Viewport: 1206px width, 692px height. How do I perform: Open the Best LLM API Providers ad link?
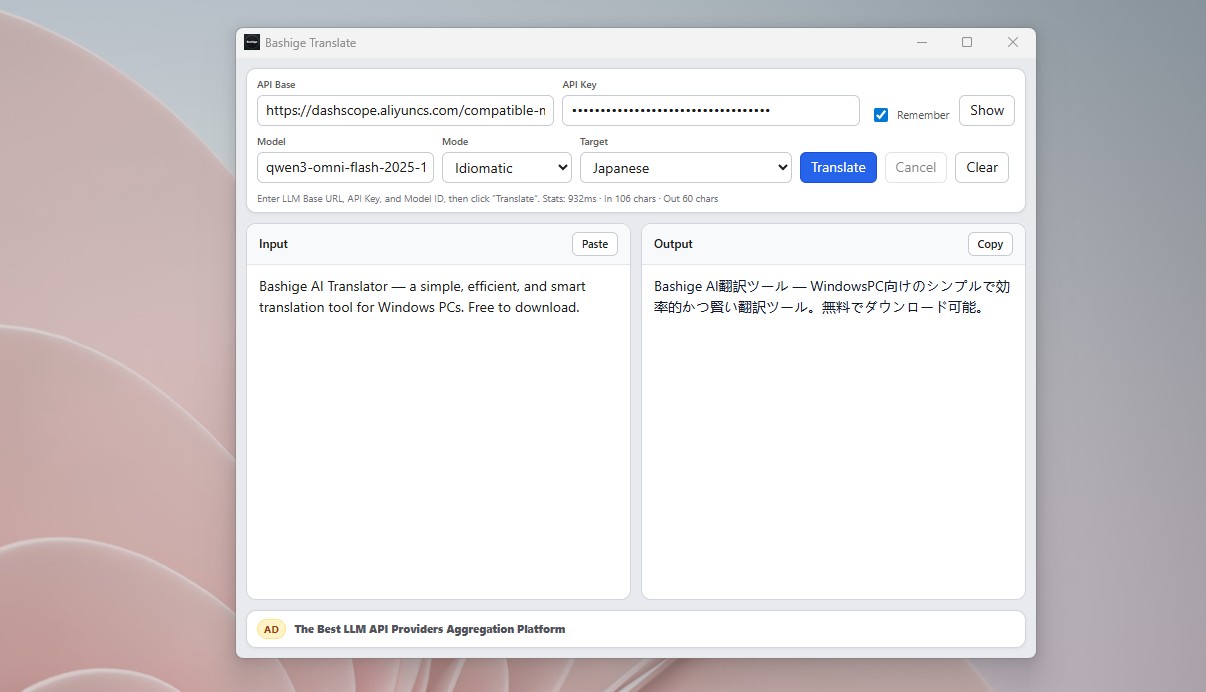(429, 629)
